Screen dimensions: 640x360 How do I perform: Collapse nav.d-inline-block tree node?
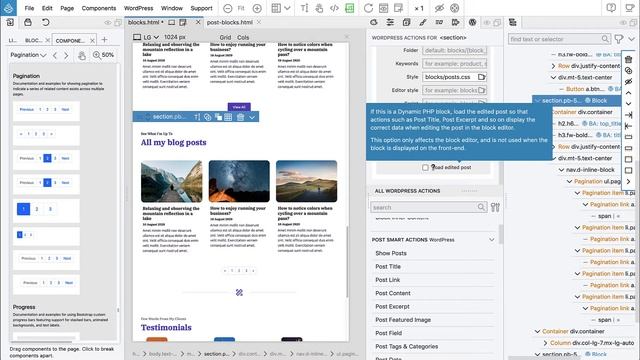(562, 170)
